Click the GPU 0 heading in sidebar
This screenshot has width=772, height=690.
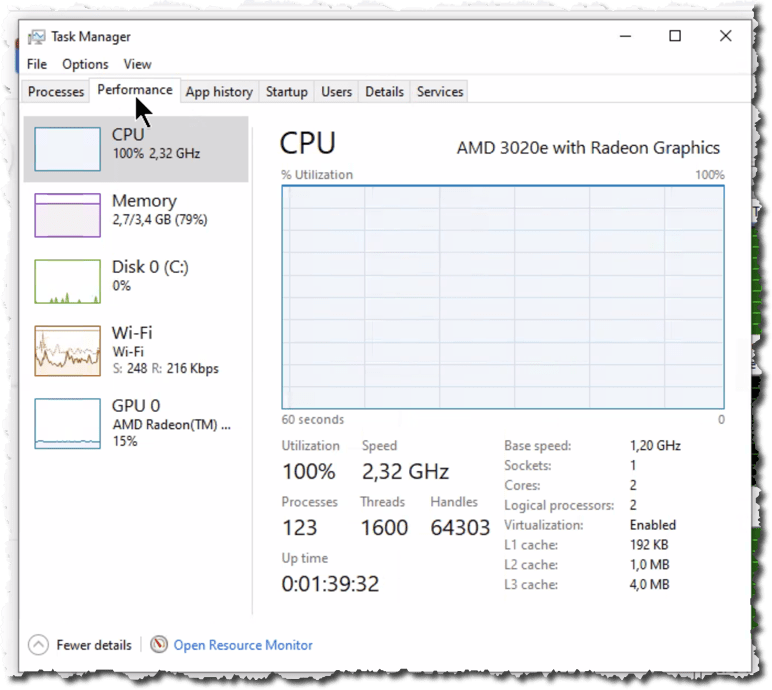point(136,406)
